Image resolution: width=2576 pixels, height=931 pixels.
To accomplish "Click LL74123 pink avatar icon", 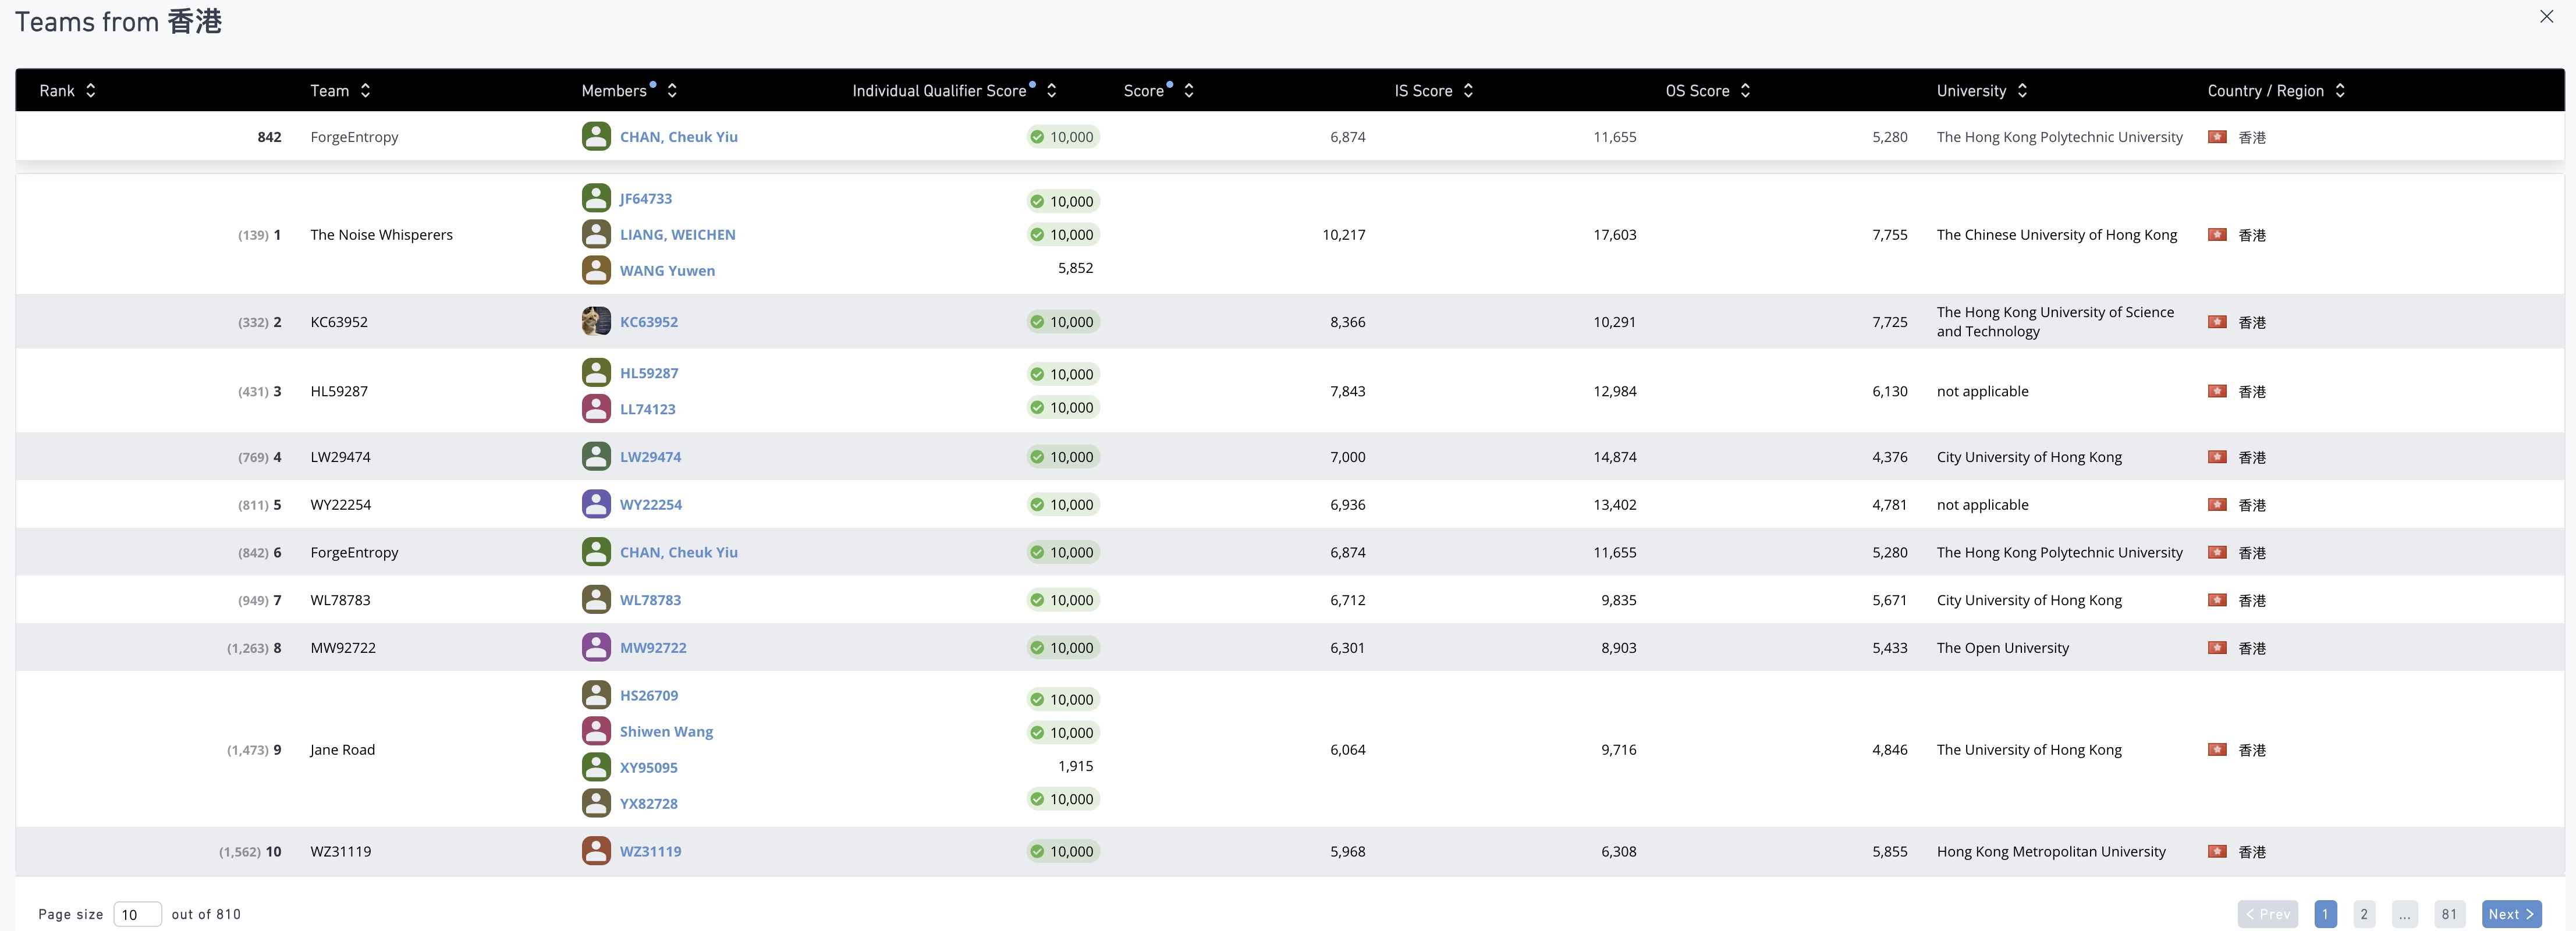I will point(596,408).
